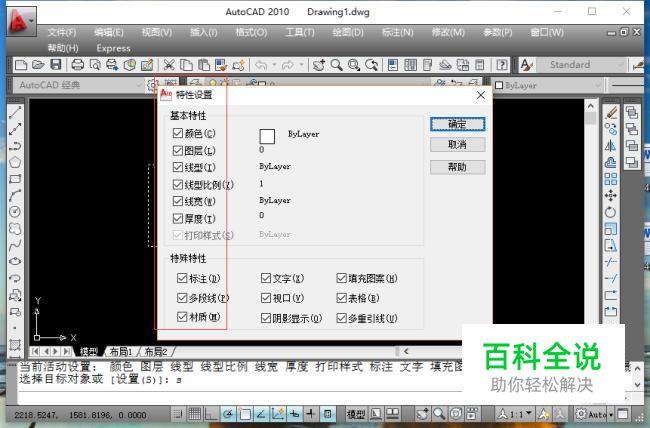Switch to the 布局1 layout tab
The height and width of the screenshot is (428, 650).
click(x=121, y=352)
